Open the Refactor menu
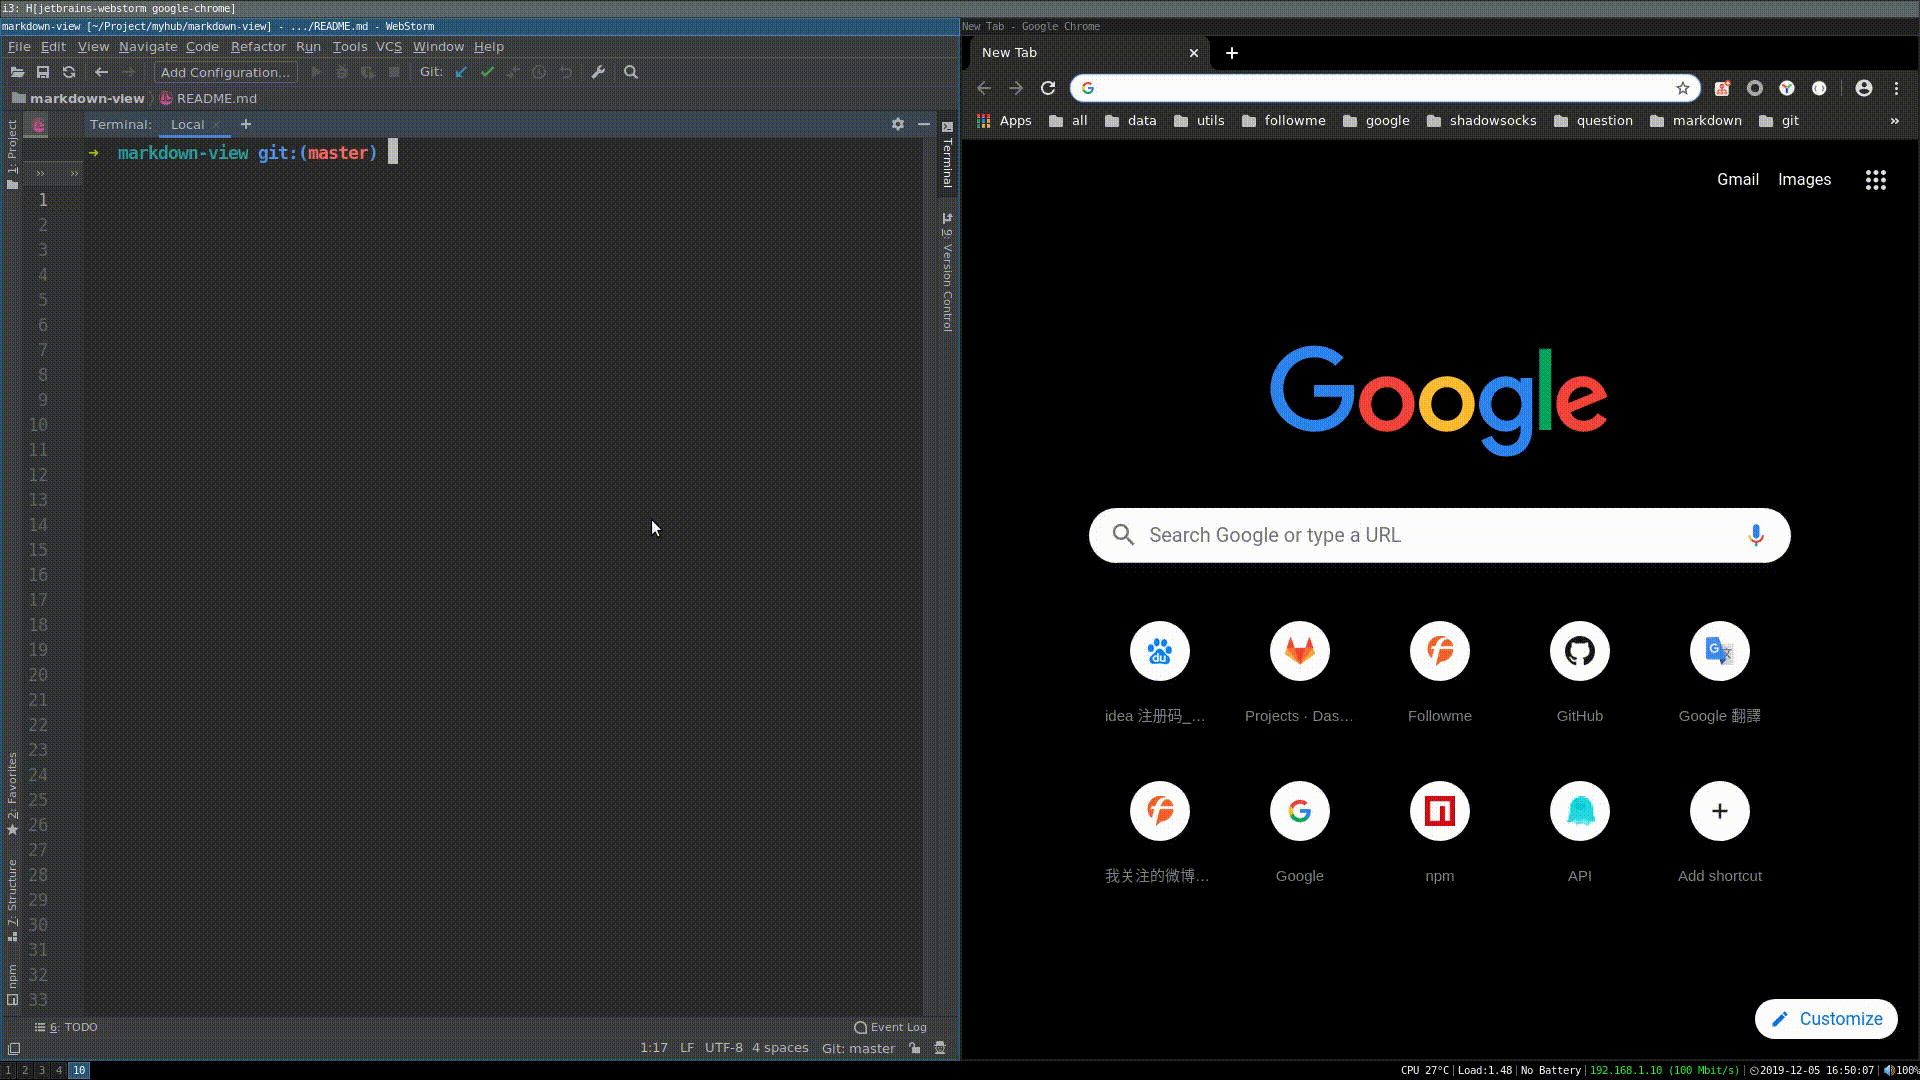 point(258,46)
